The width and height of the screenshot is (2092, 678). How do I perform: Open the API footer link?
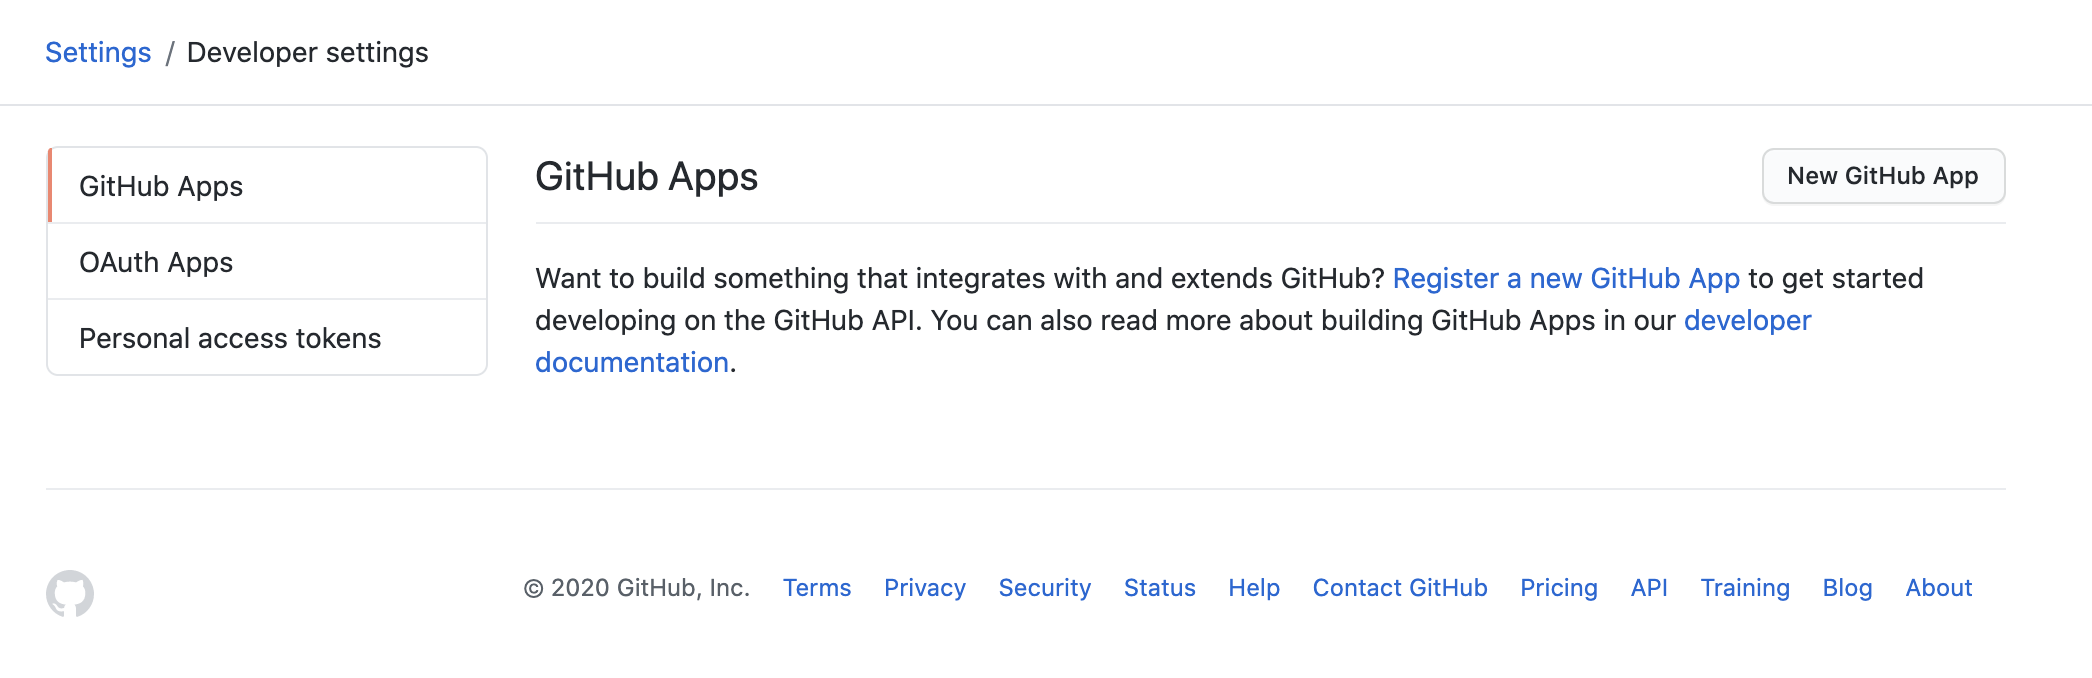pyautogui.click(x=1648, y=588)
